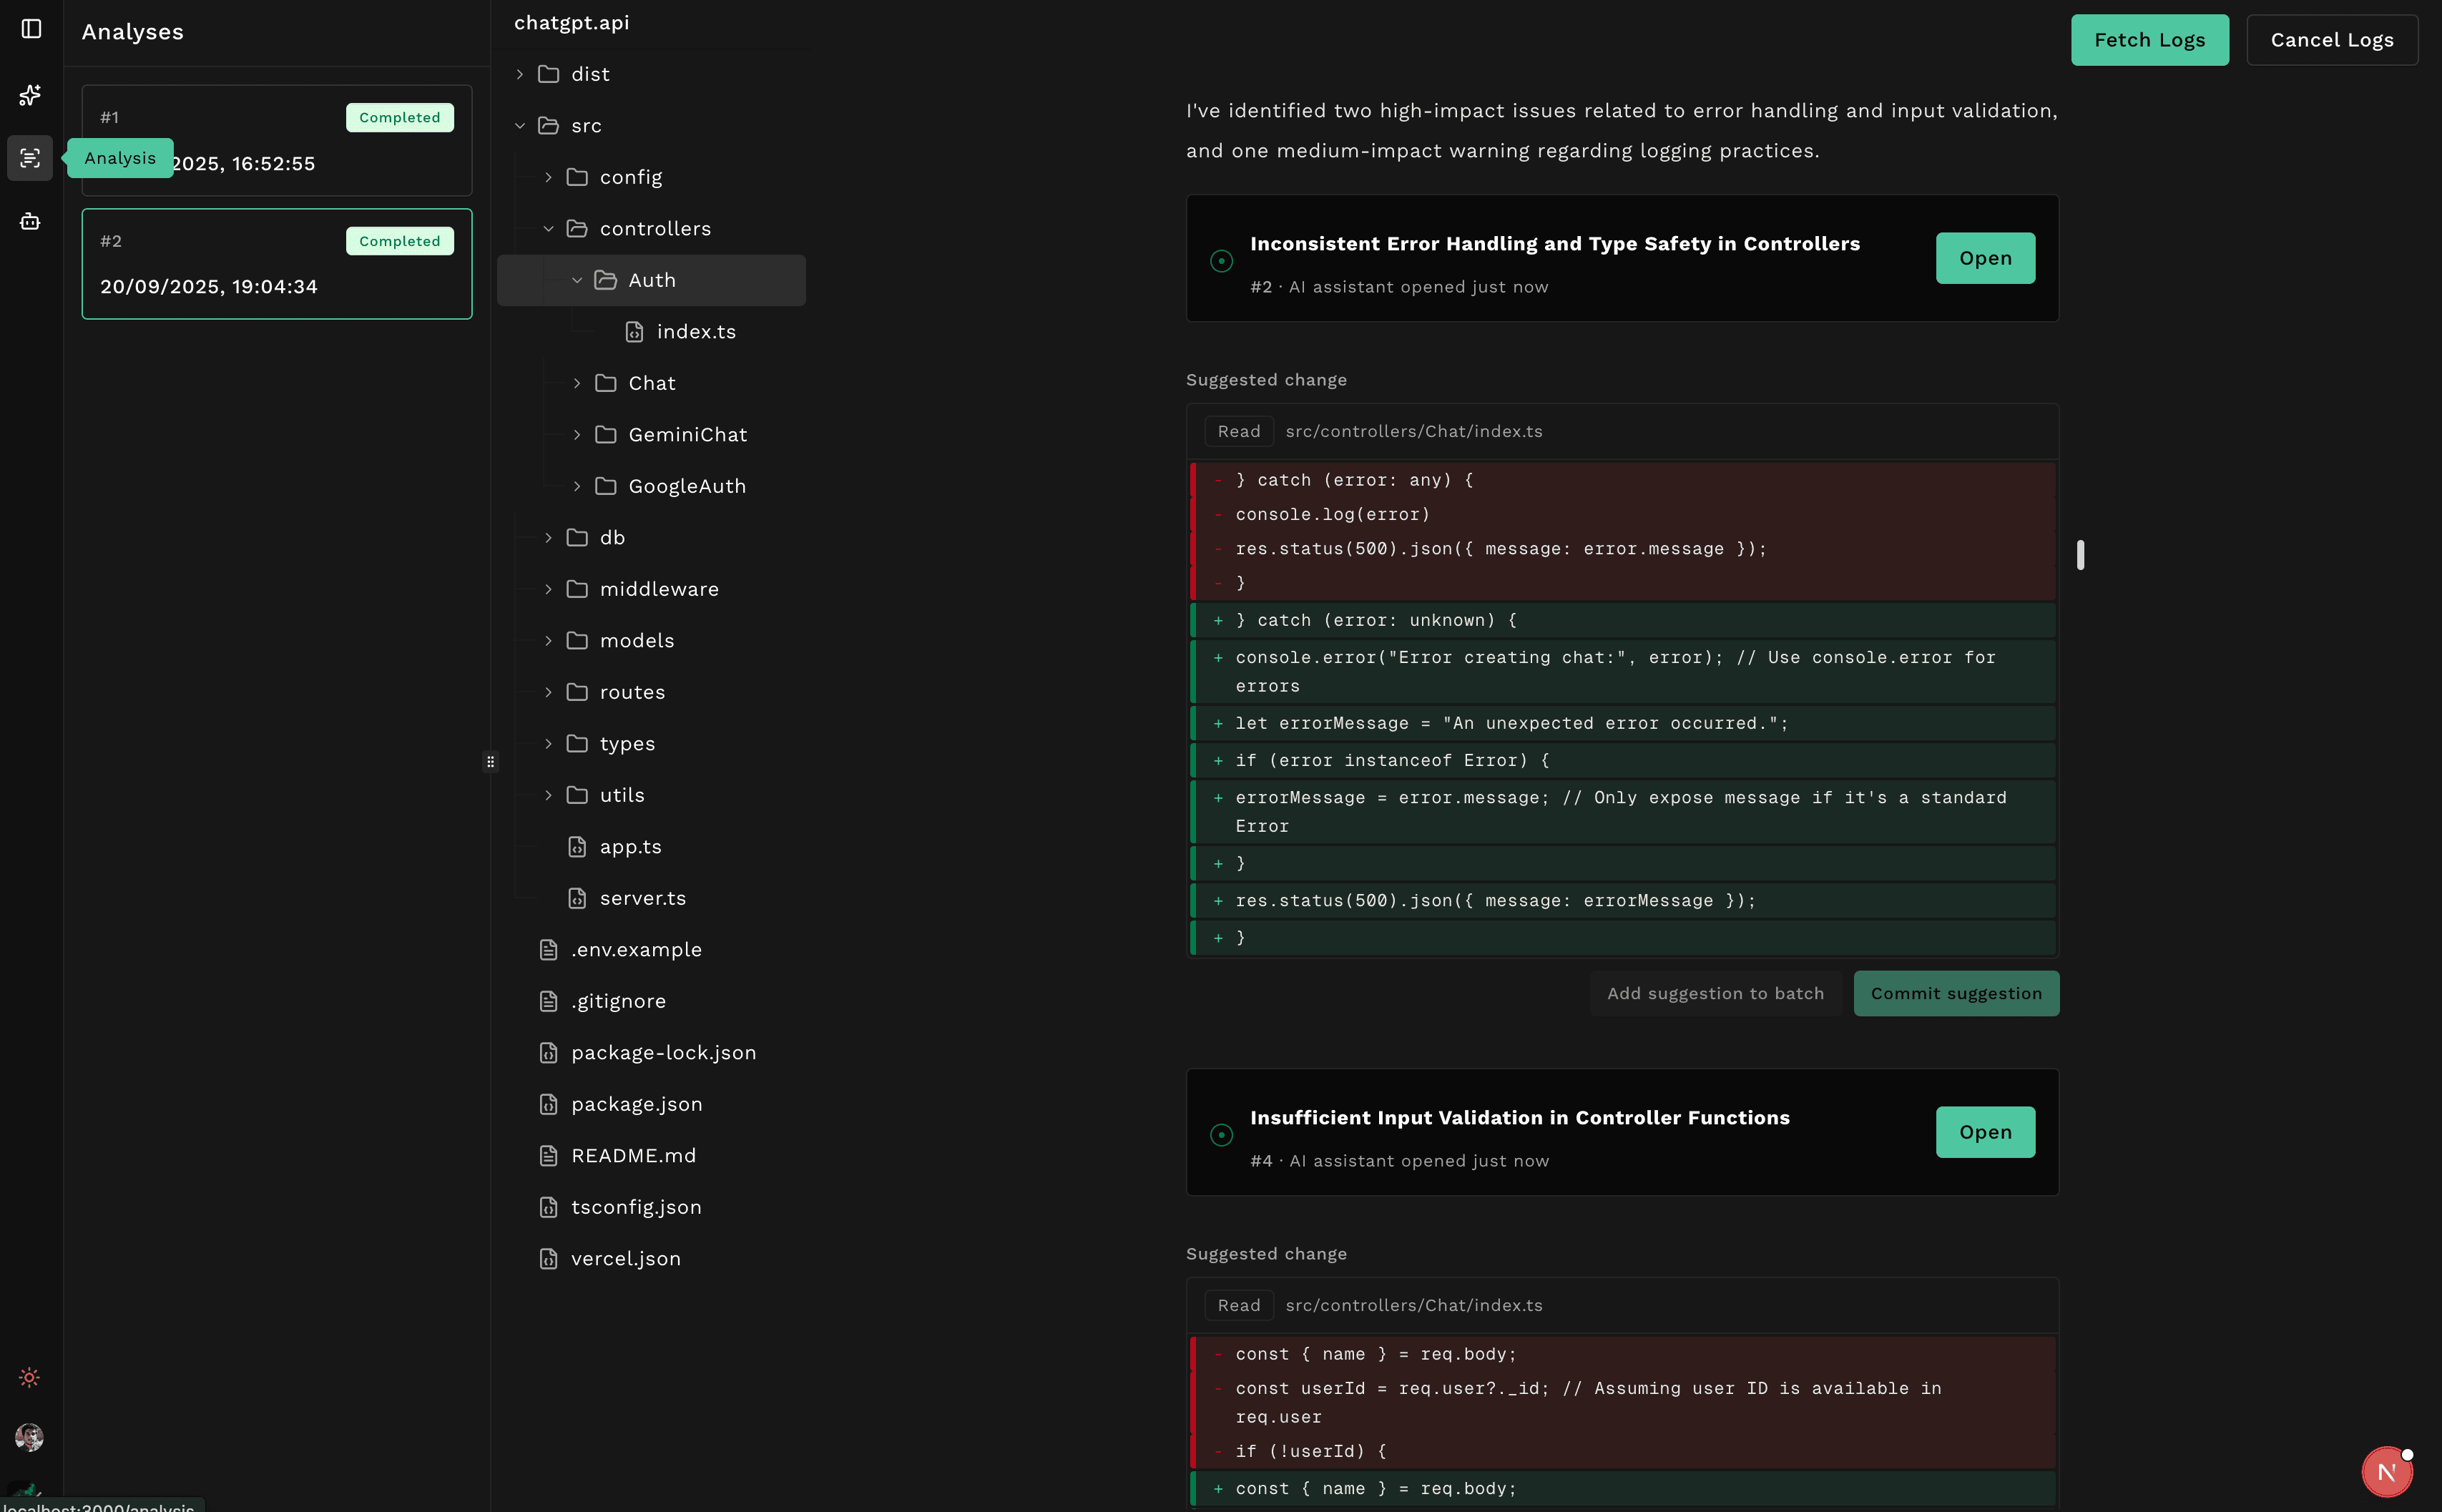Click the Fetch Logs button
Image resolution: width=2442 pixels, height=1512 pixels.
click(2149, 40)
